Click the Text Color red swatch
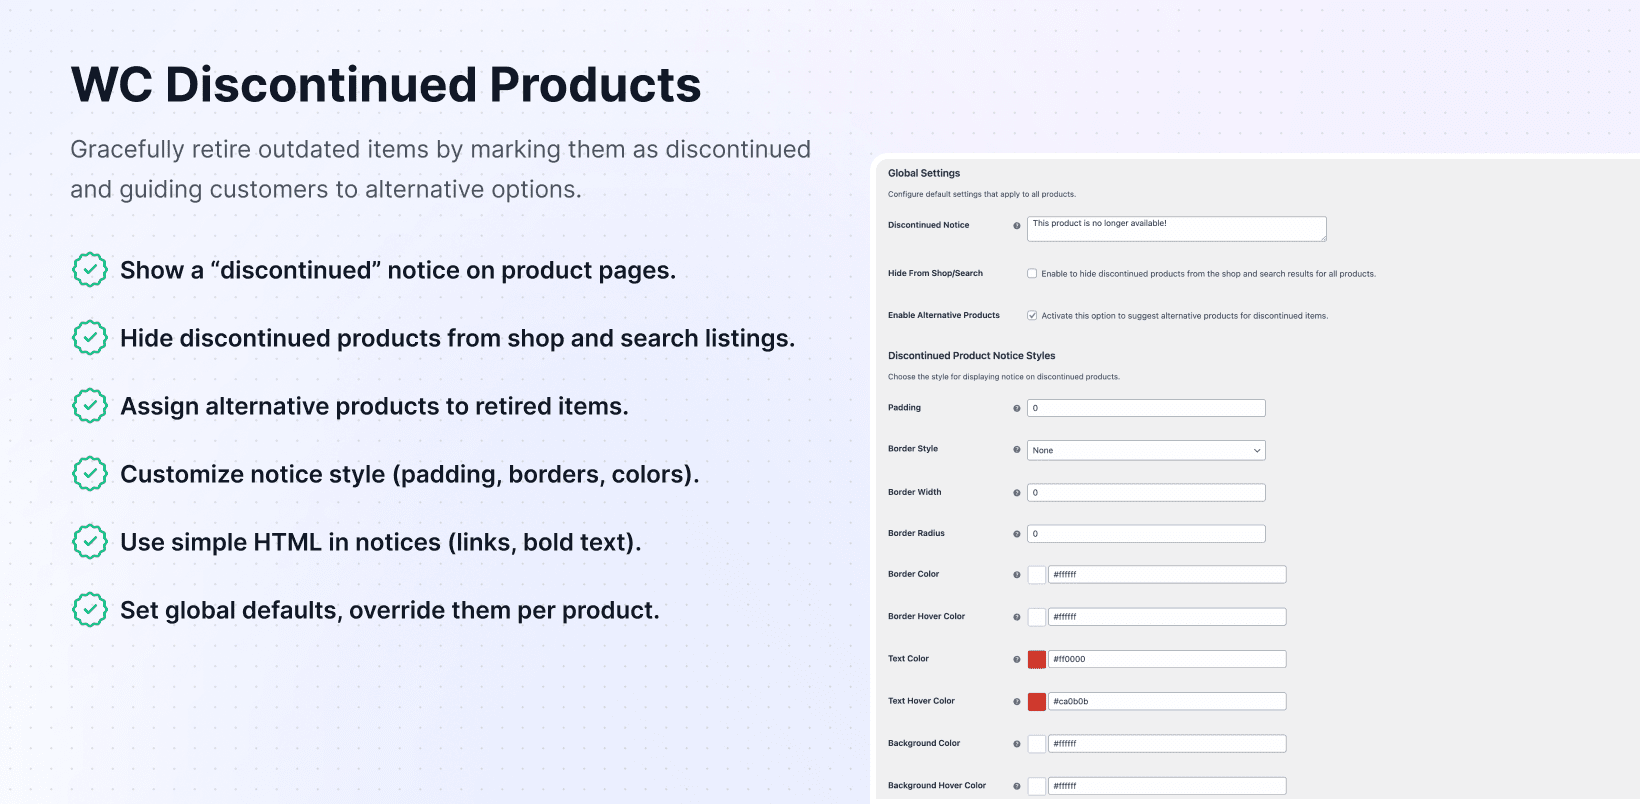The image size is (1640, 804). coord(1037,659)
